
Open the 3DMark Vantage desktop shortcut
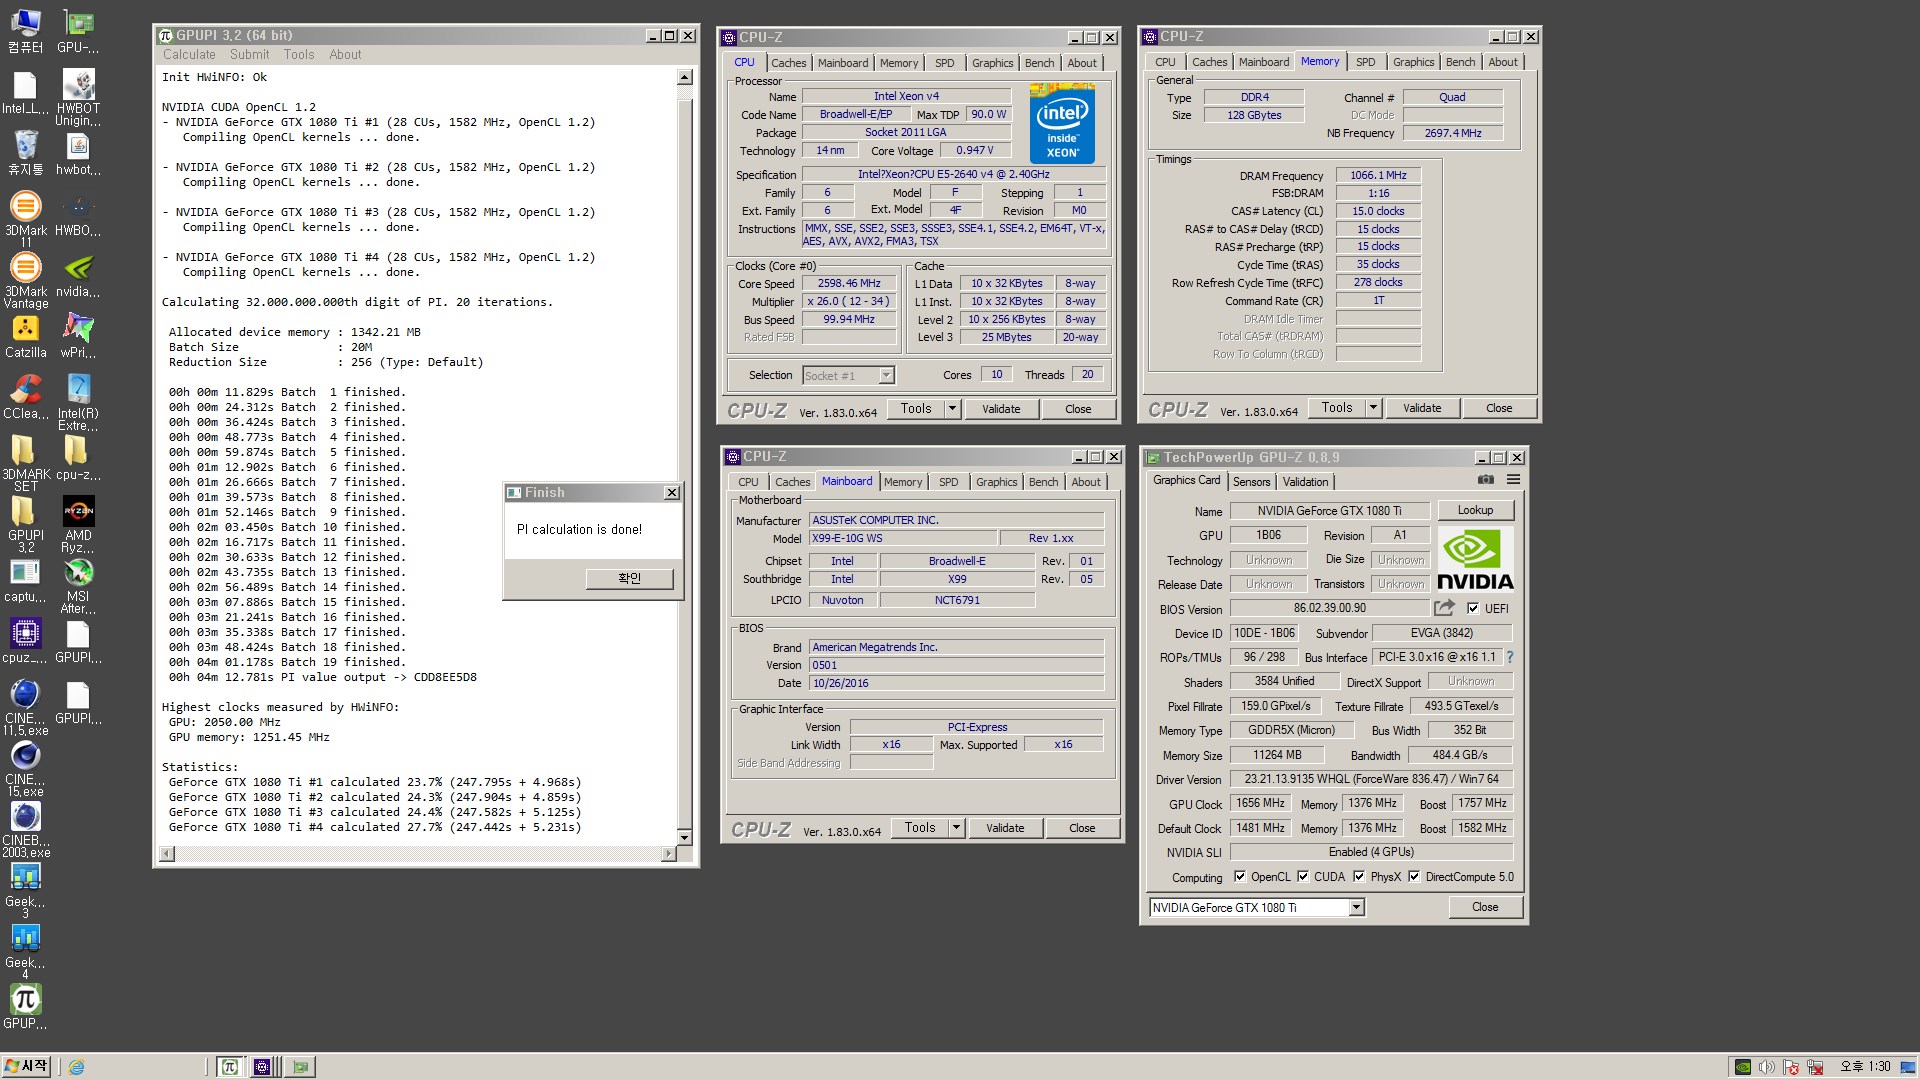click(26, 280)
